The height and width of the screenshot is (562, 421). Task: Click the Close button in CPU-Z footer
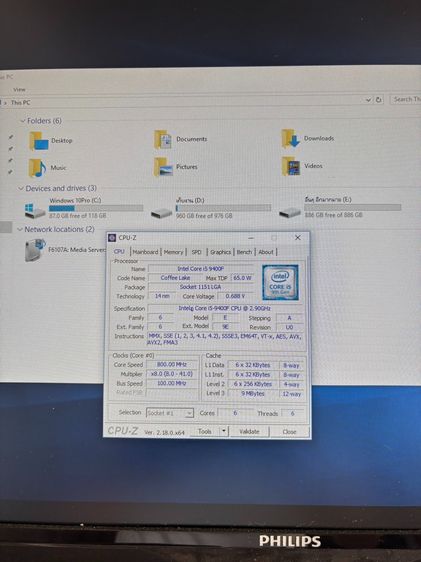pyautogui.click(x=289, y=432)
